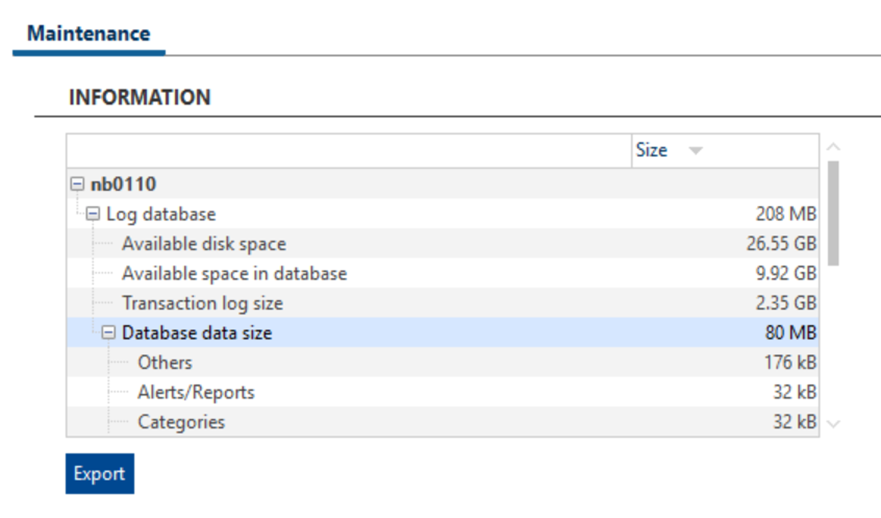Select the Available space in database row

[x=443, y=273]
